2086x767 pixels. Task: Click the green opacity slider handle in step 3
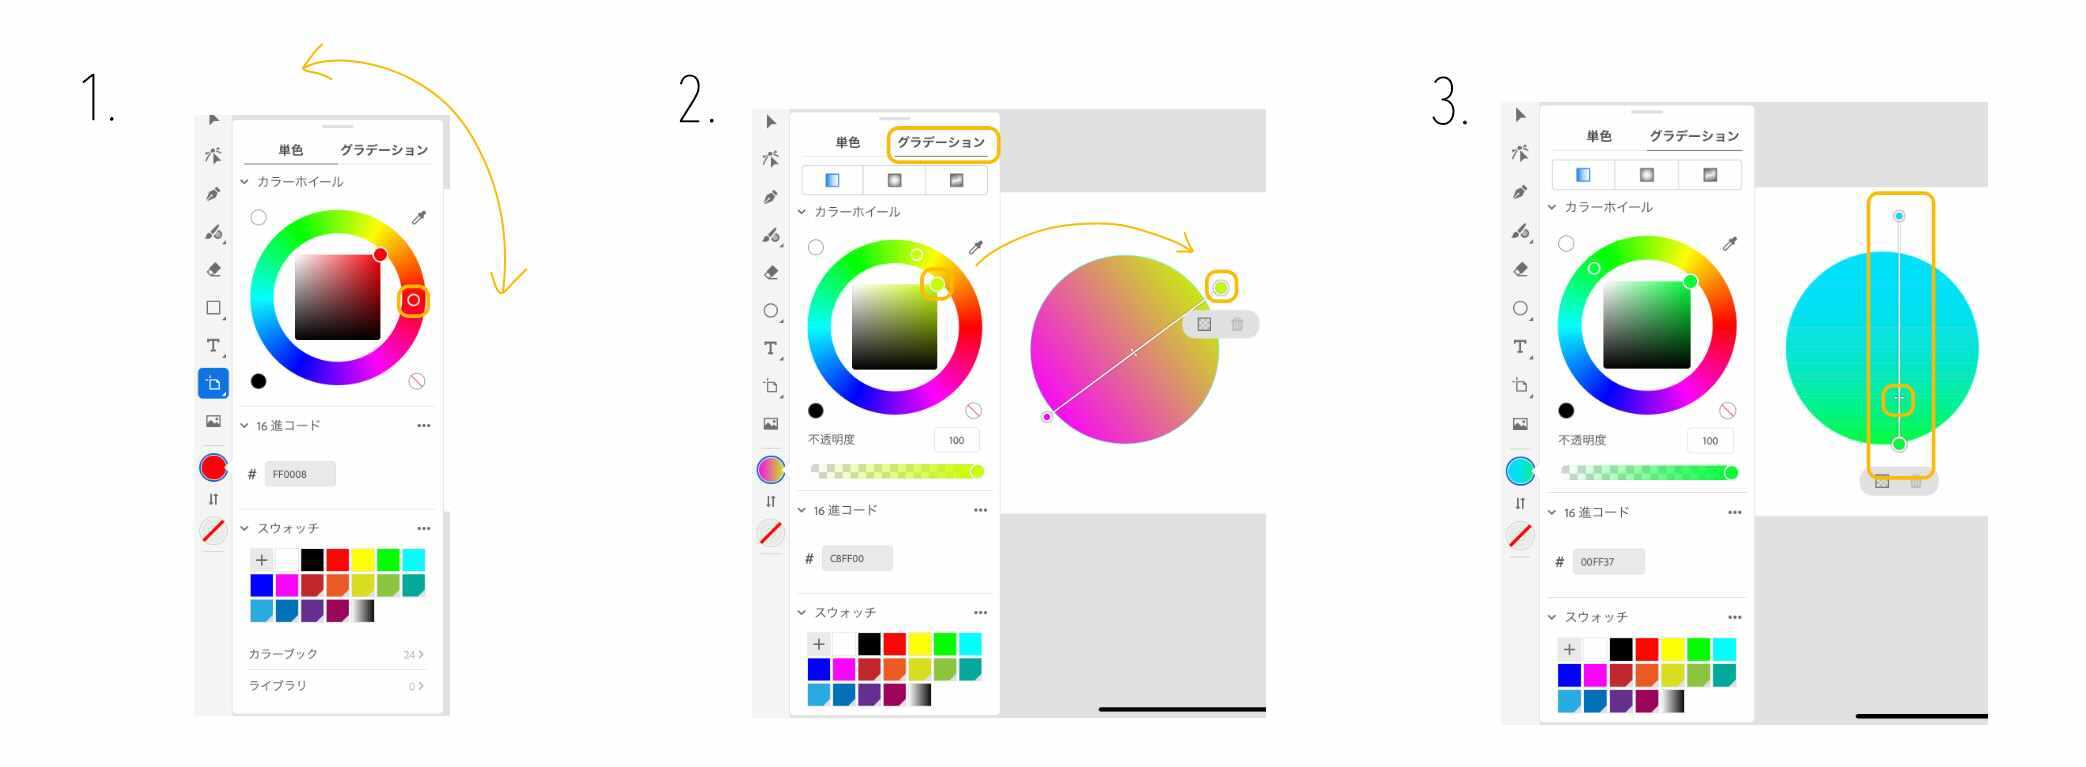click(1731, 472)
